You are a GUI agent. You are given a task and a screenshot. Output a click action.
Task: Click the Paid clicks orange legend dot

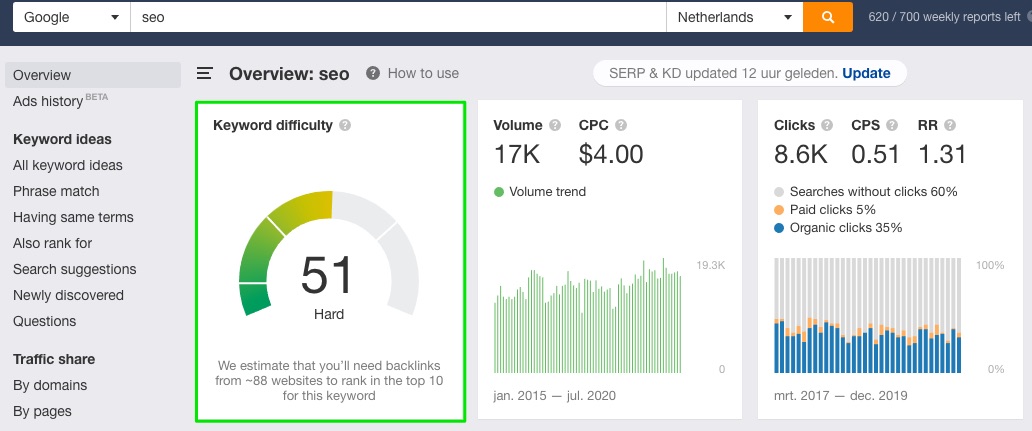pos(779,210)
